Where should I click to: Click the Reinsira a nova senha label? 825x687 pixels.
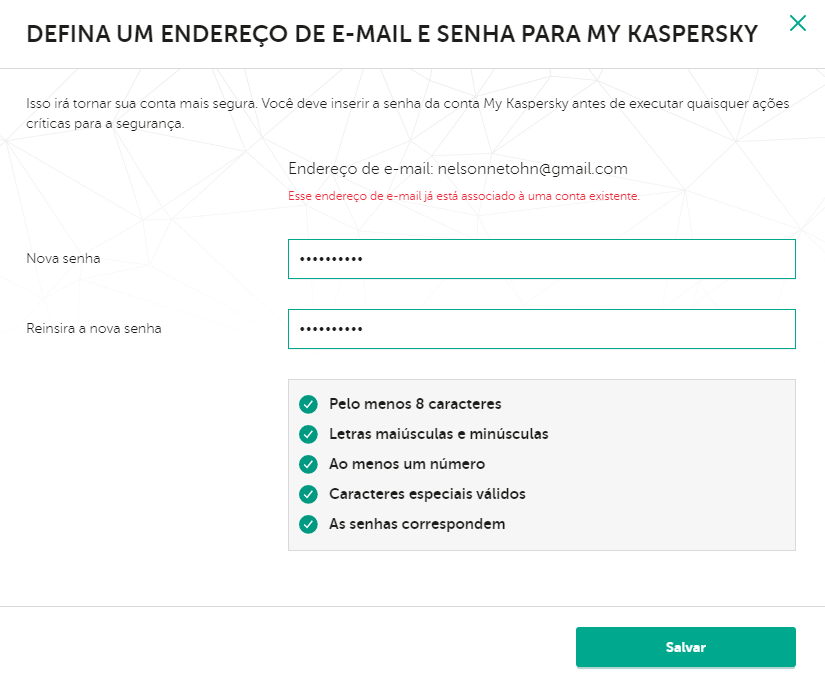click(94, 329)
